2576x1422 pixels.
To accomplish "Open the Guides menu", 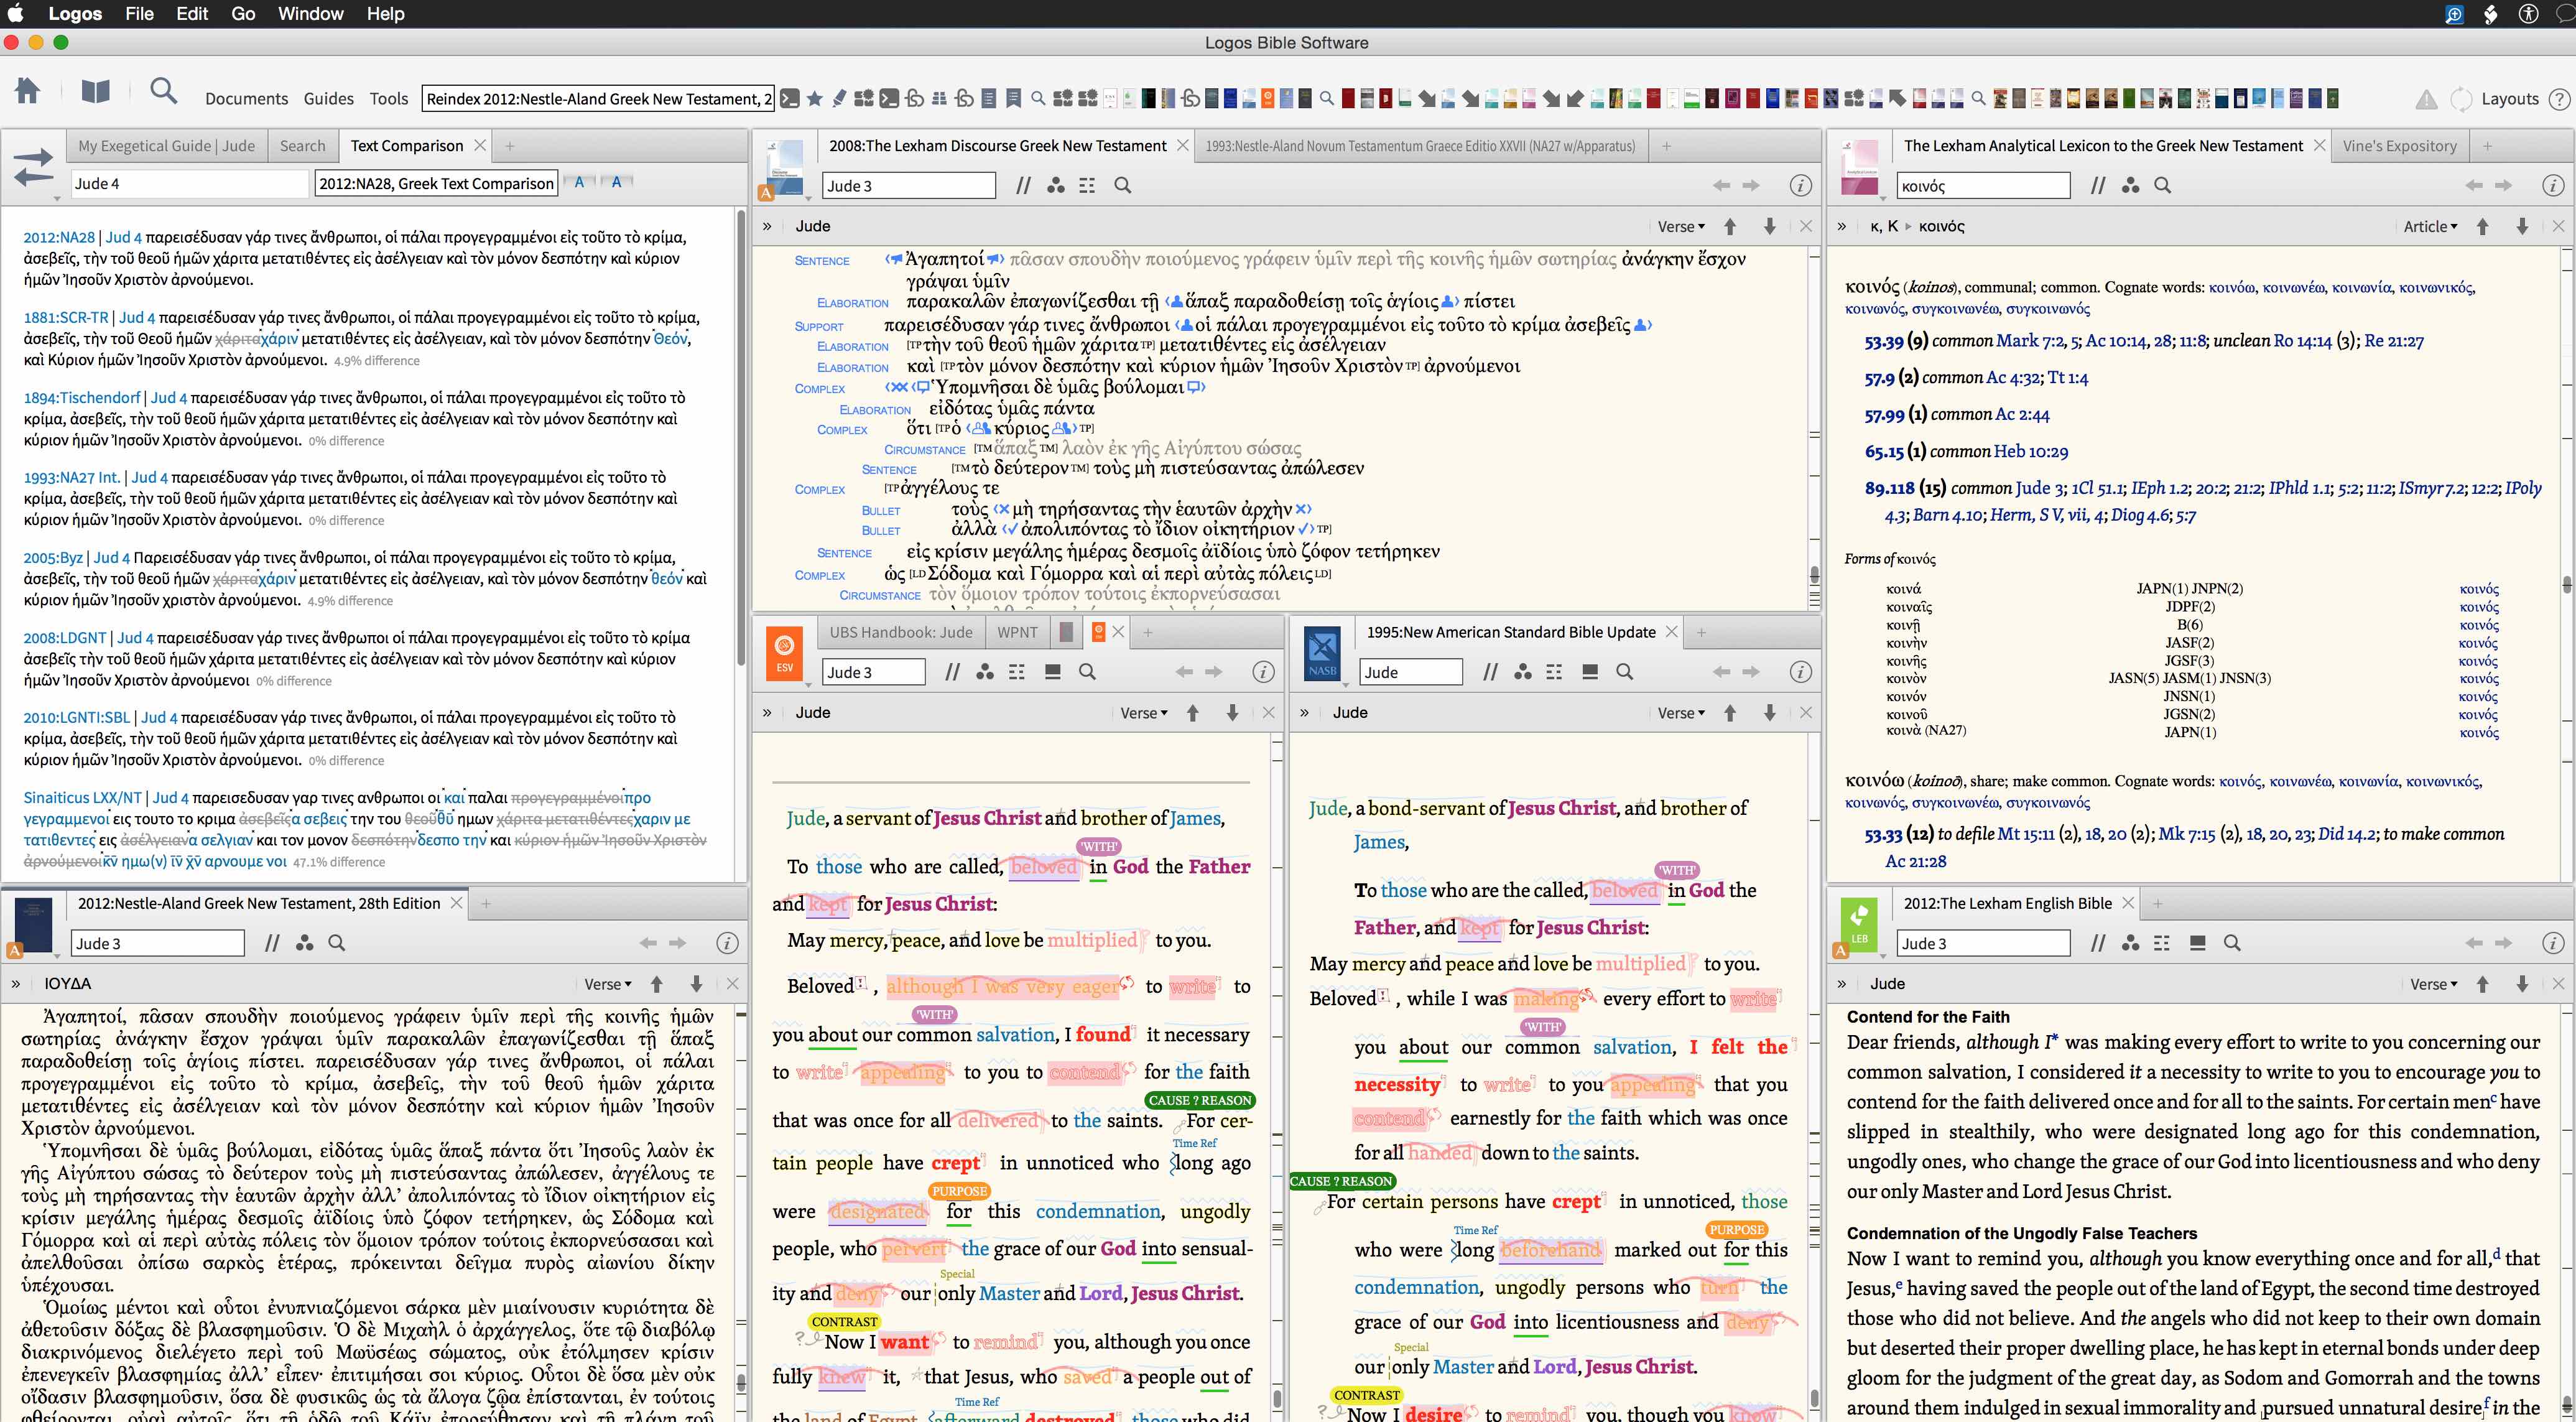I will point(328,99).
